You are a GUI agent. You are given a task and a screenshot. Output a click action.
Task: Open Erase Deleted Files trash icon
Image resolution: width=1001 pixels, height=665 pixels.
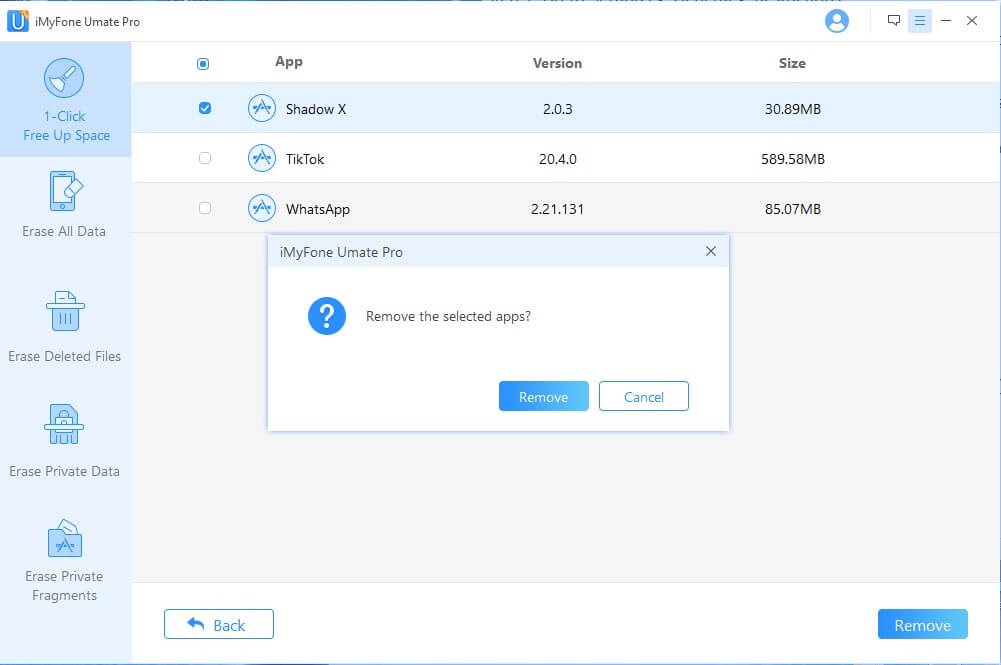pos(65,311)
